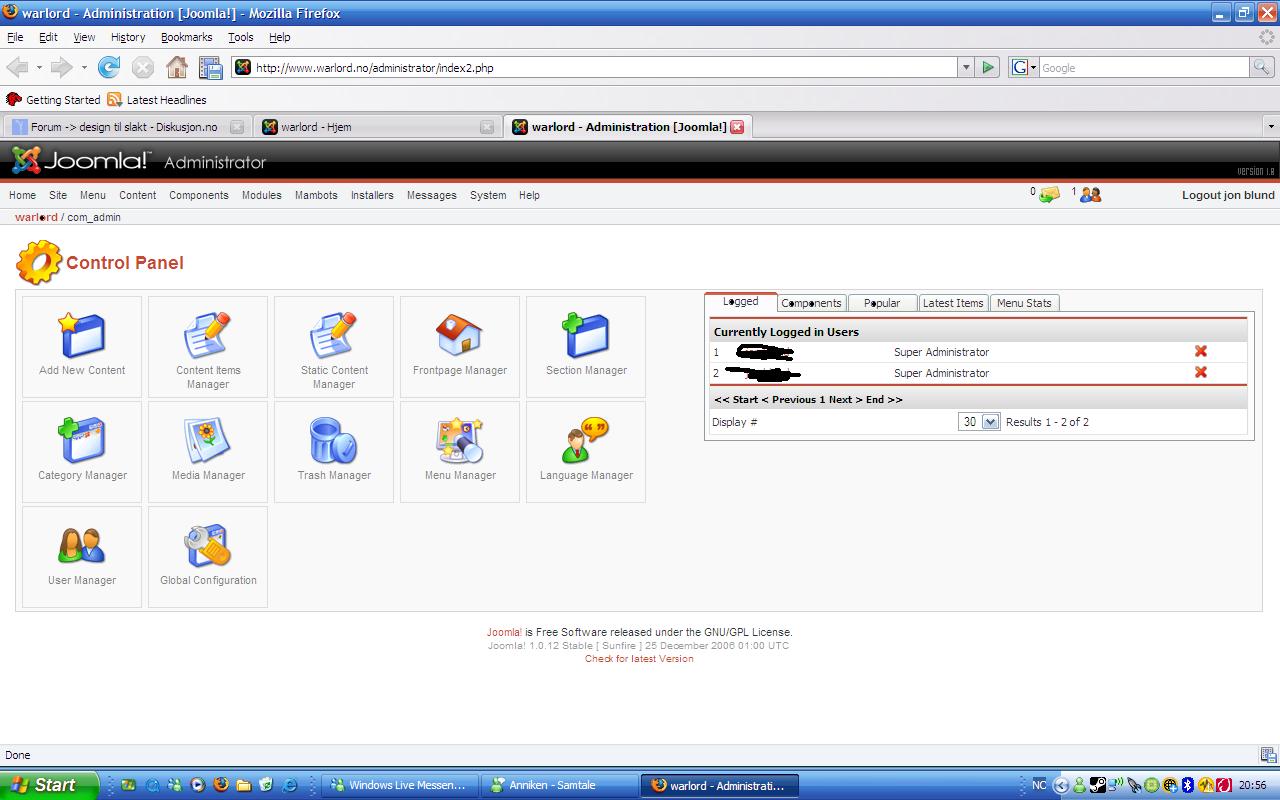Screen dimensions: 1280x800
Task: Force logout of user row 1
Action: 1201,351
